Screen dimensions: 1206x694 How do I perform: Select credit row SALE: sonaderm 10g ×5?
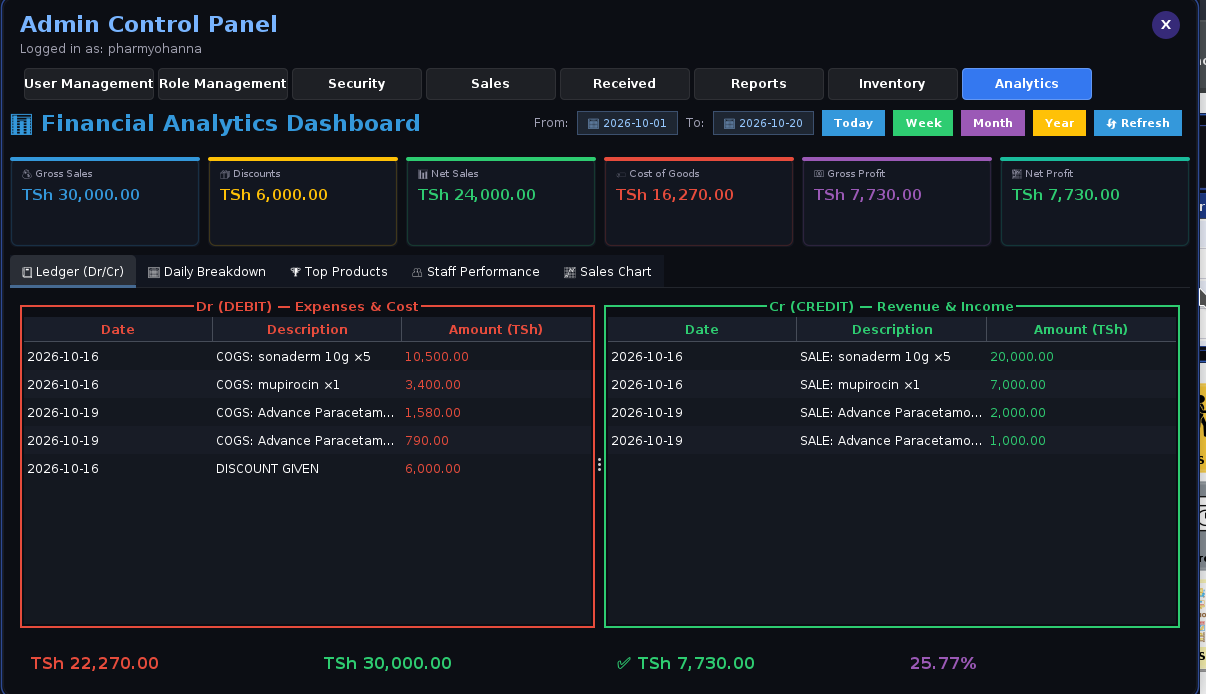click(892, 356)
